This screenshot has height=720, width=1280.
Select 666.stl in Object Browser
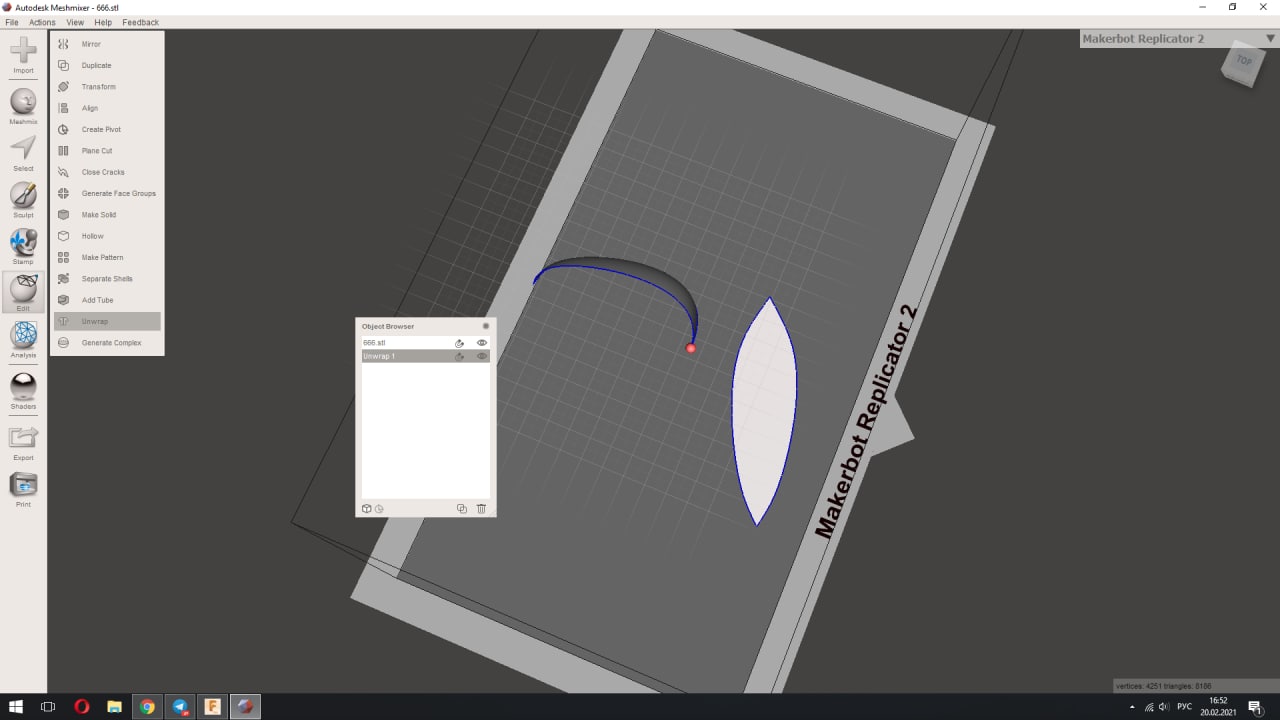(426, 343)
